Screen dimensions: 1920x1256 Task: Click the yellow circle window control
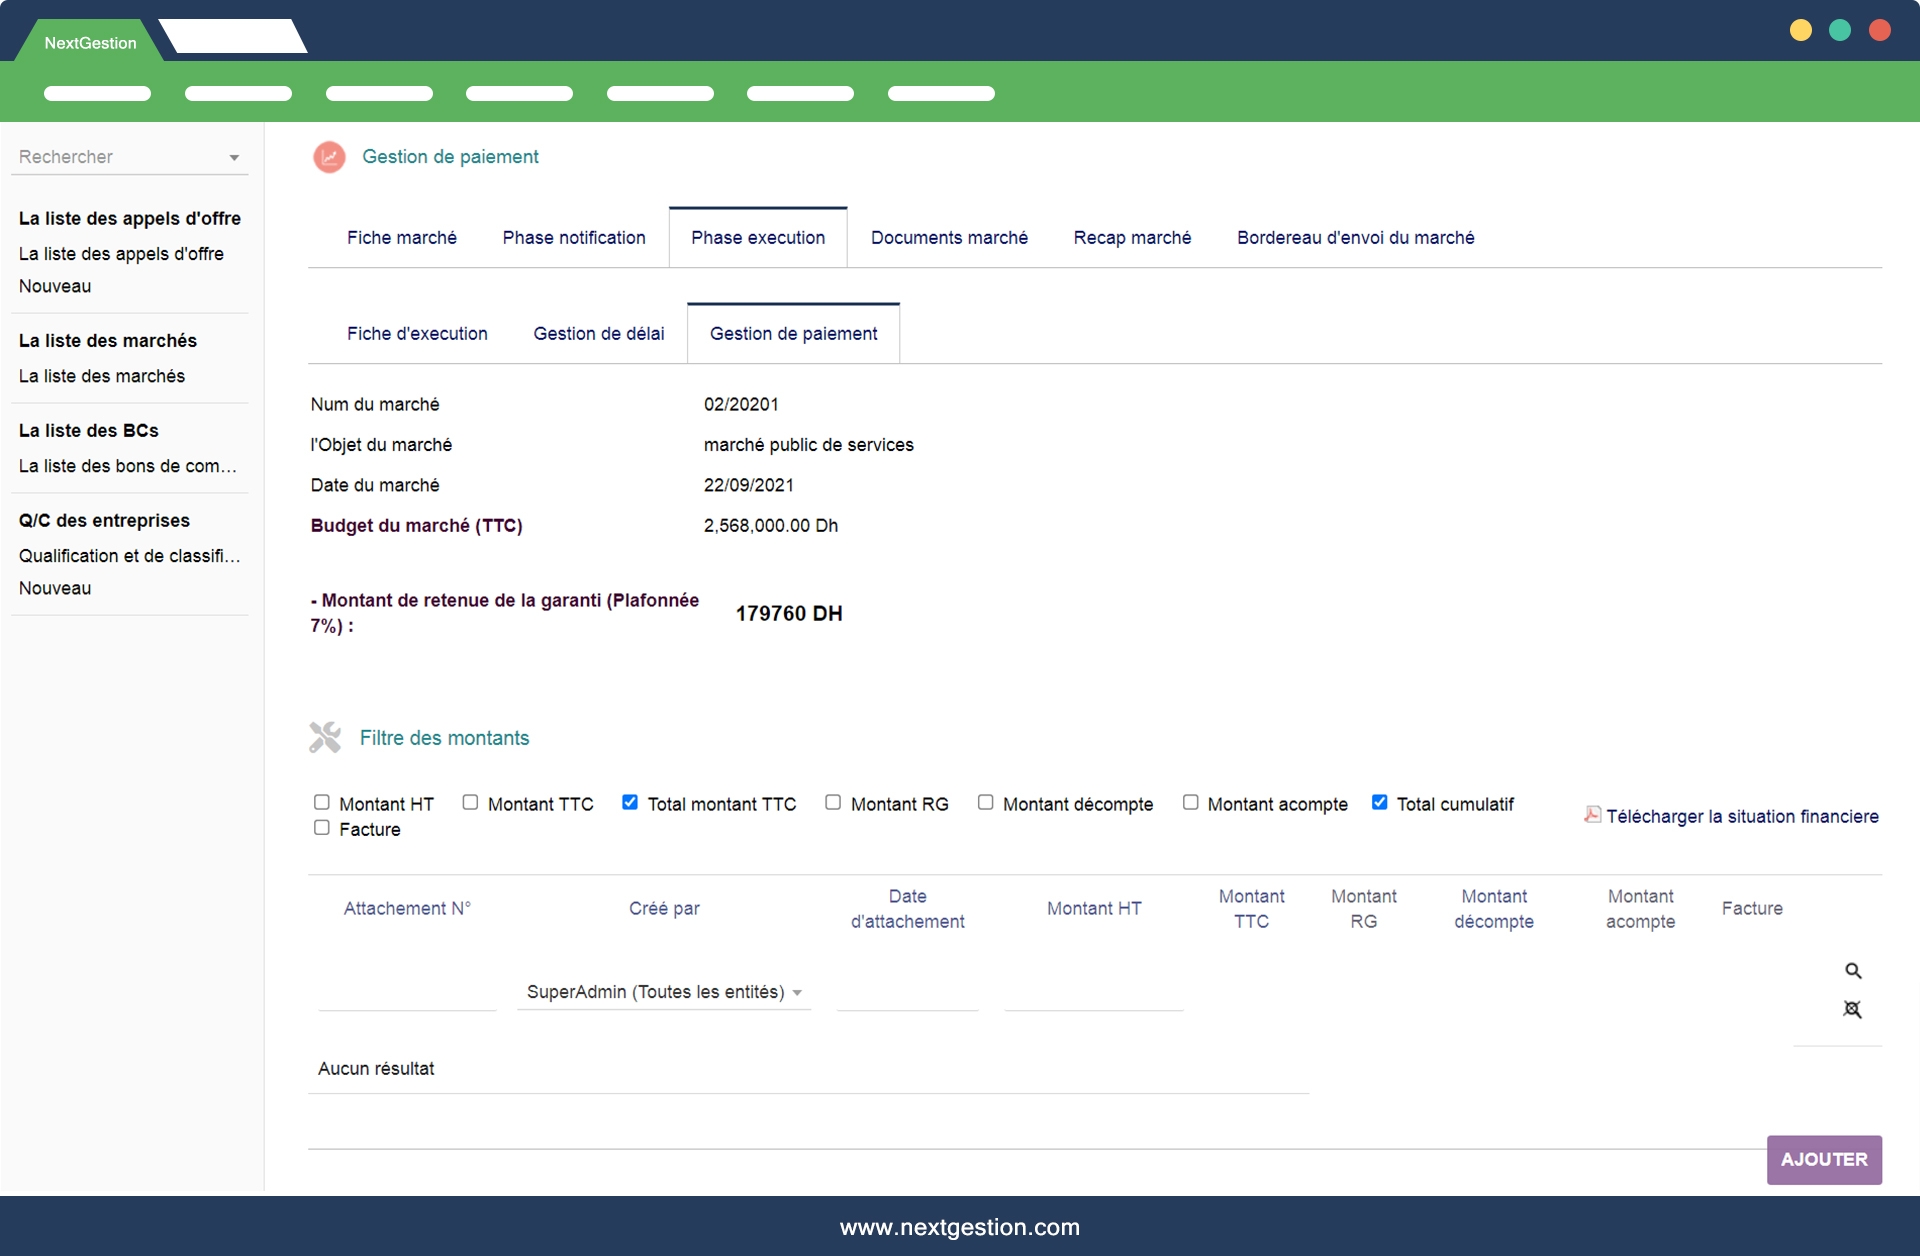tap(1800, 30)
